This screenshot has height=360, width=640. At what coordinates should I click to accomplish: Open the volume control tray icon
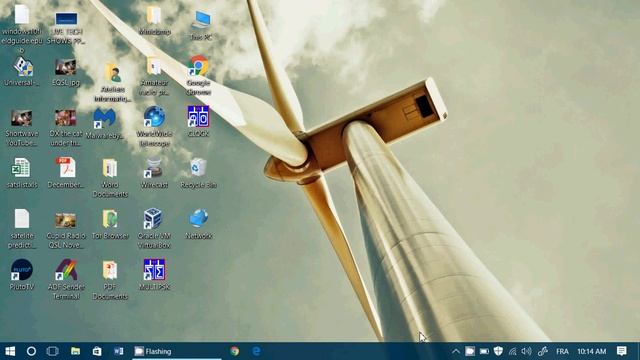tap(527, 351)
